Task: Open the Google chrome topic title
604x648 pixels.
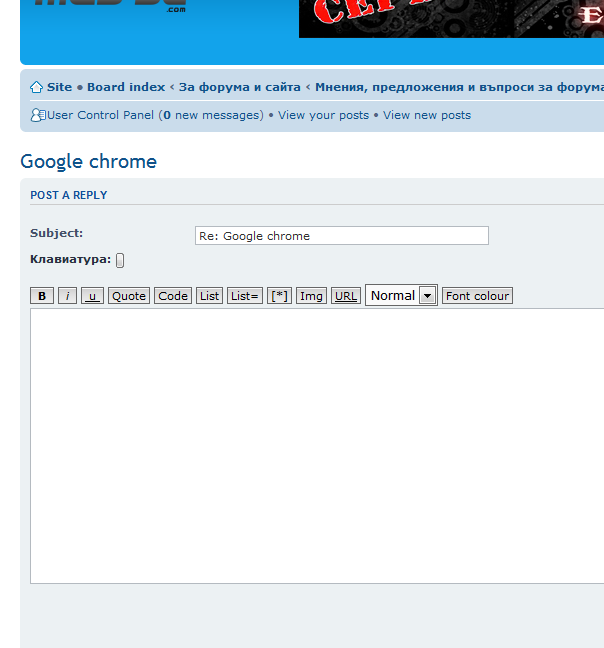Action: tap(88, 161)
